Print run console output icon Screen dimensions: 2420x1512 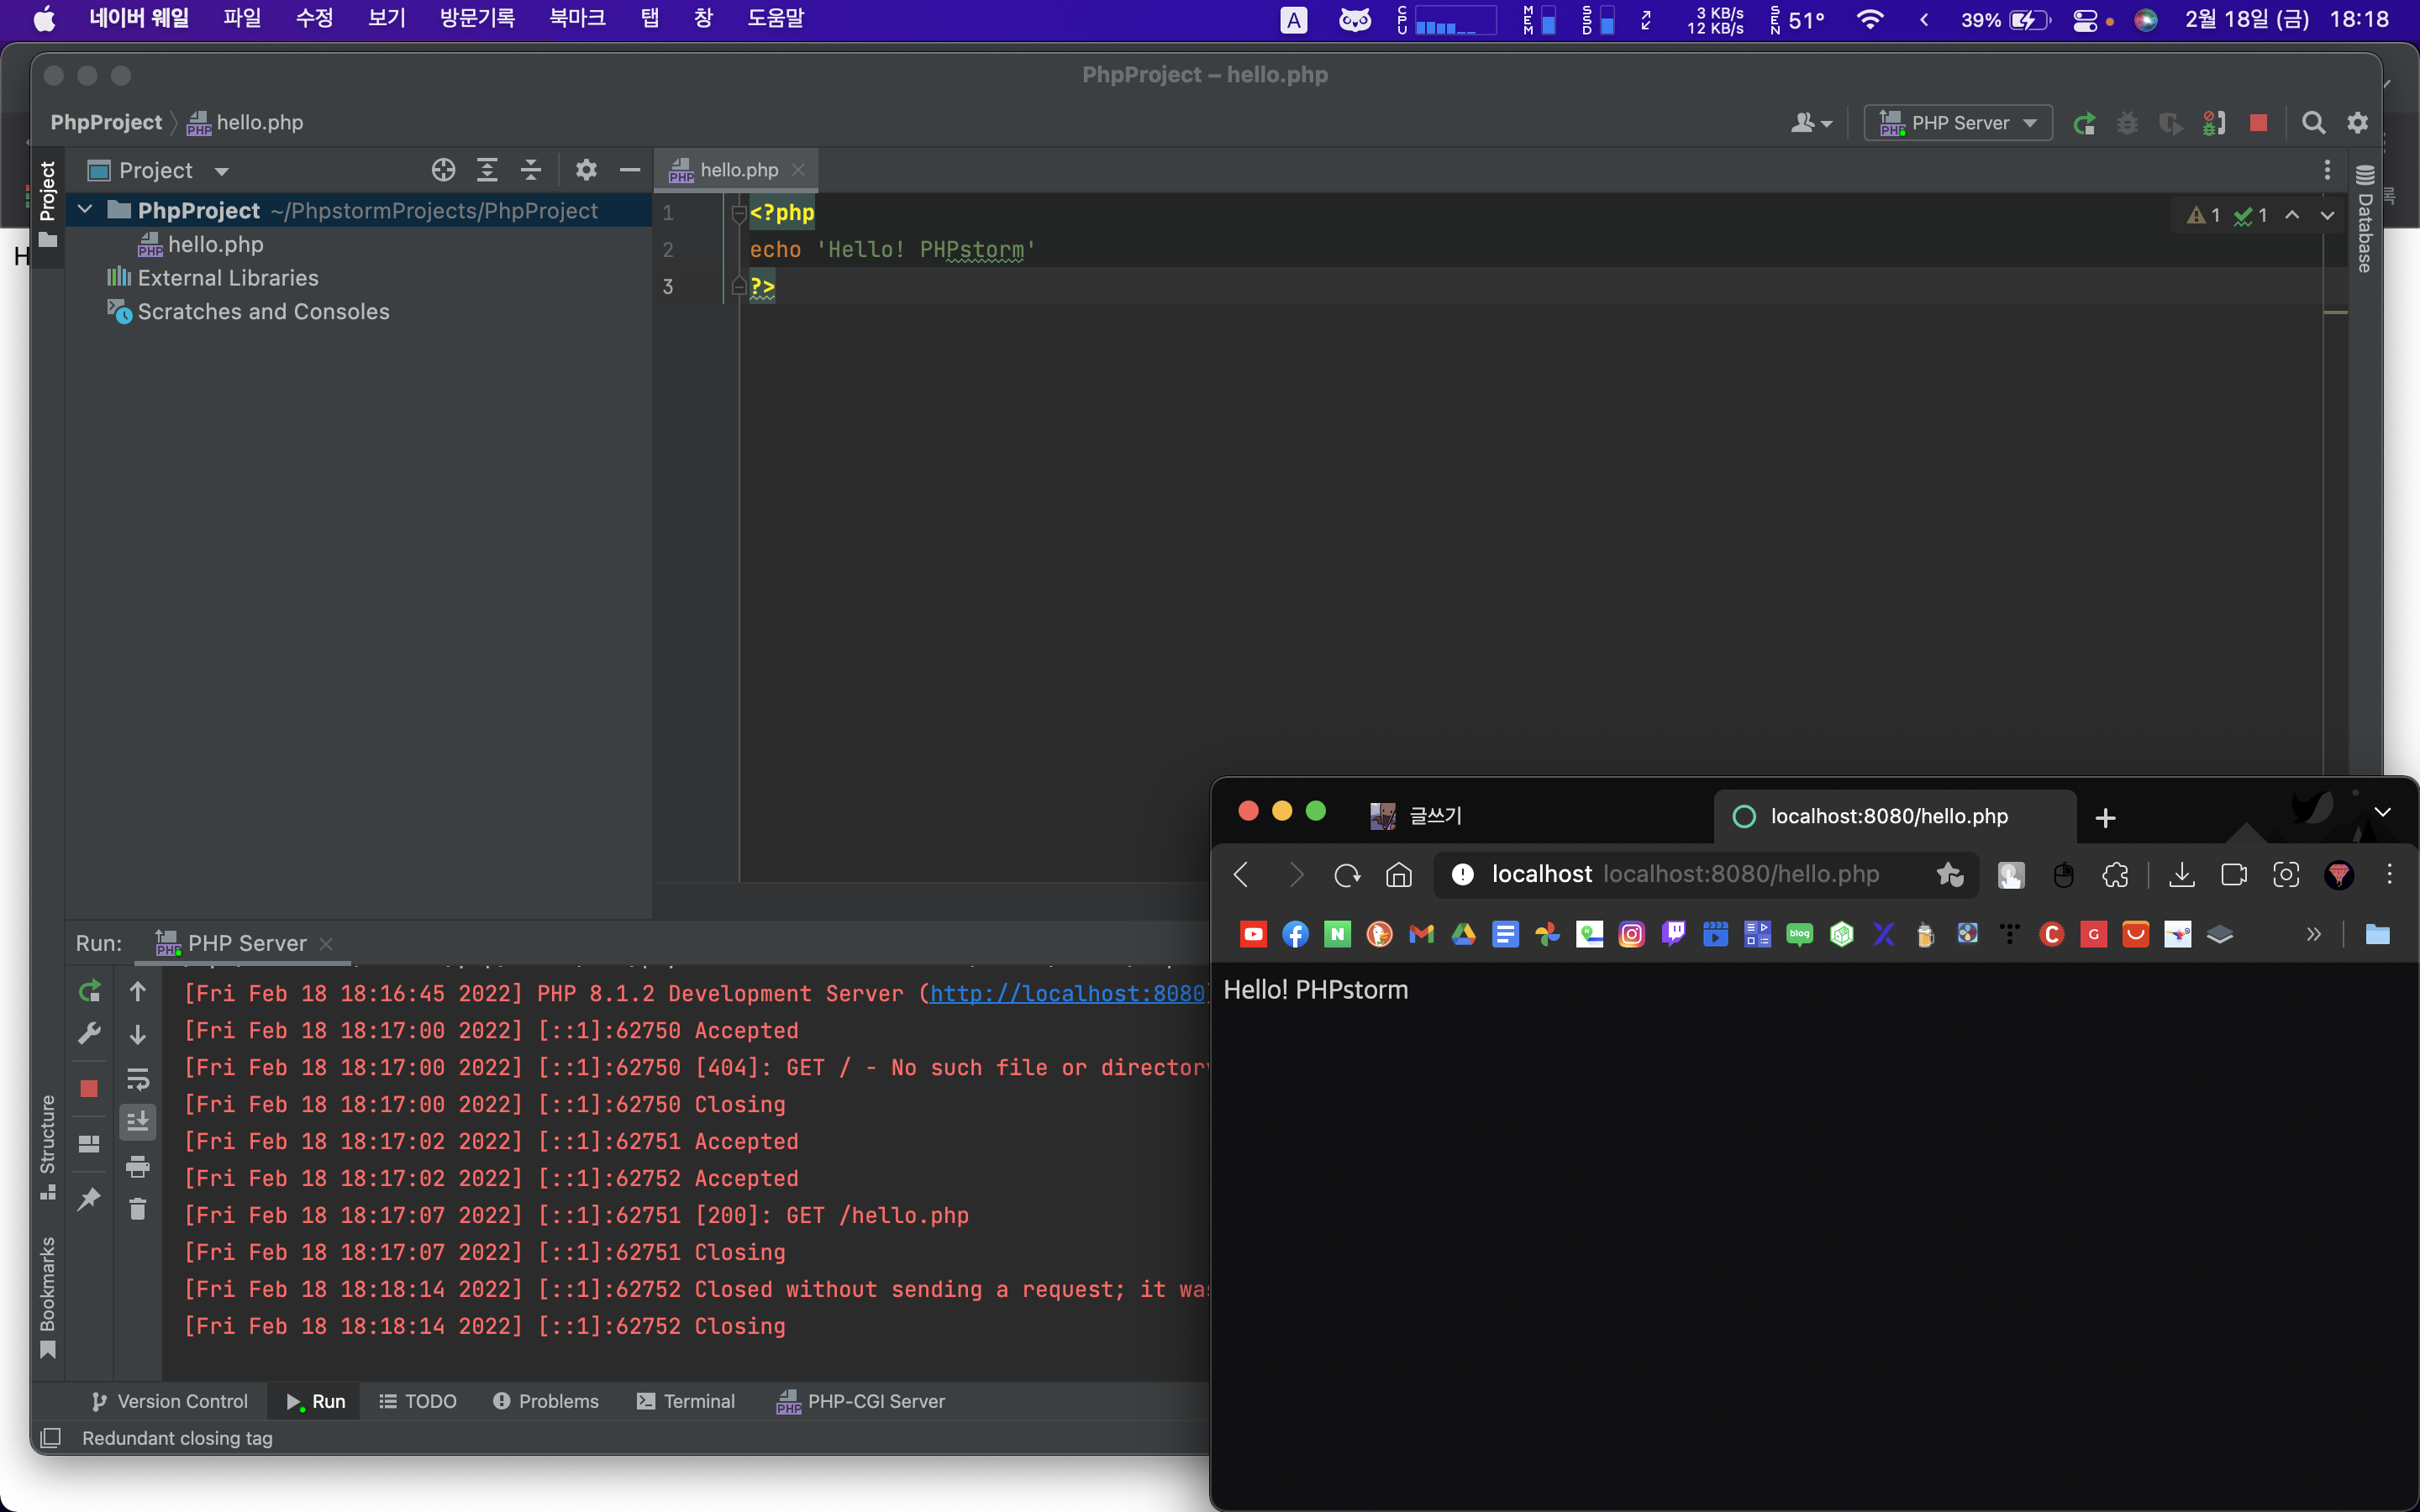pos(138,1166)
